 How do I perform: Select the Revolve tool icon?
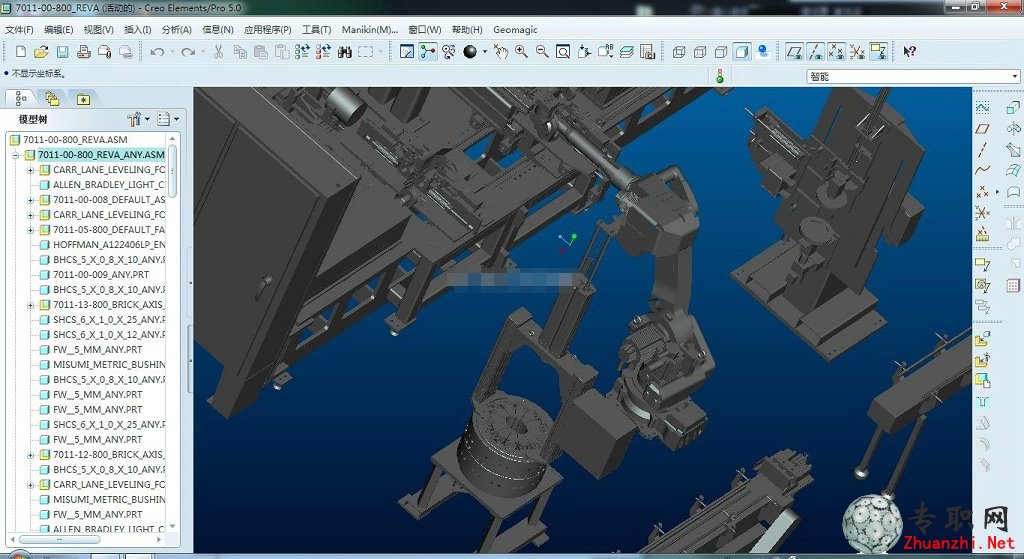[x=1013, y=129]
